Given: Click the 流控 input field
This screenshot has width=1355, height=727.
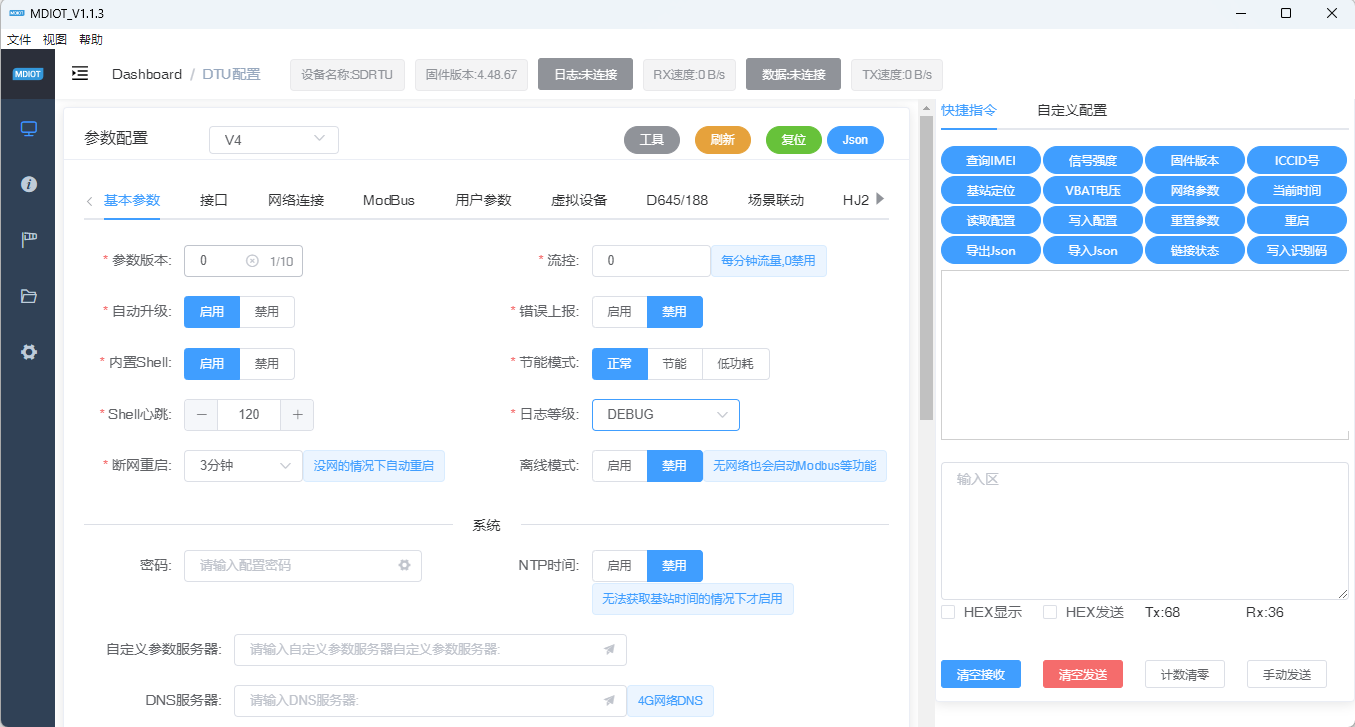Looking at the screenshot, I should (x=651, y=261).
